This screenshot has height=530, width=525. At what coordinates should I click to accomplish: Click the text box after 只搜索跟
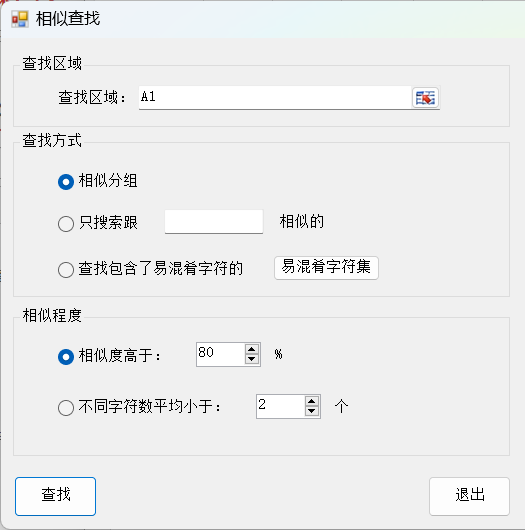coord(214,221)
